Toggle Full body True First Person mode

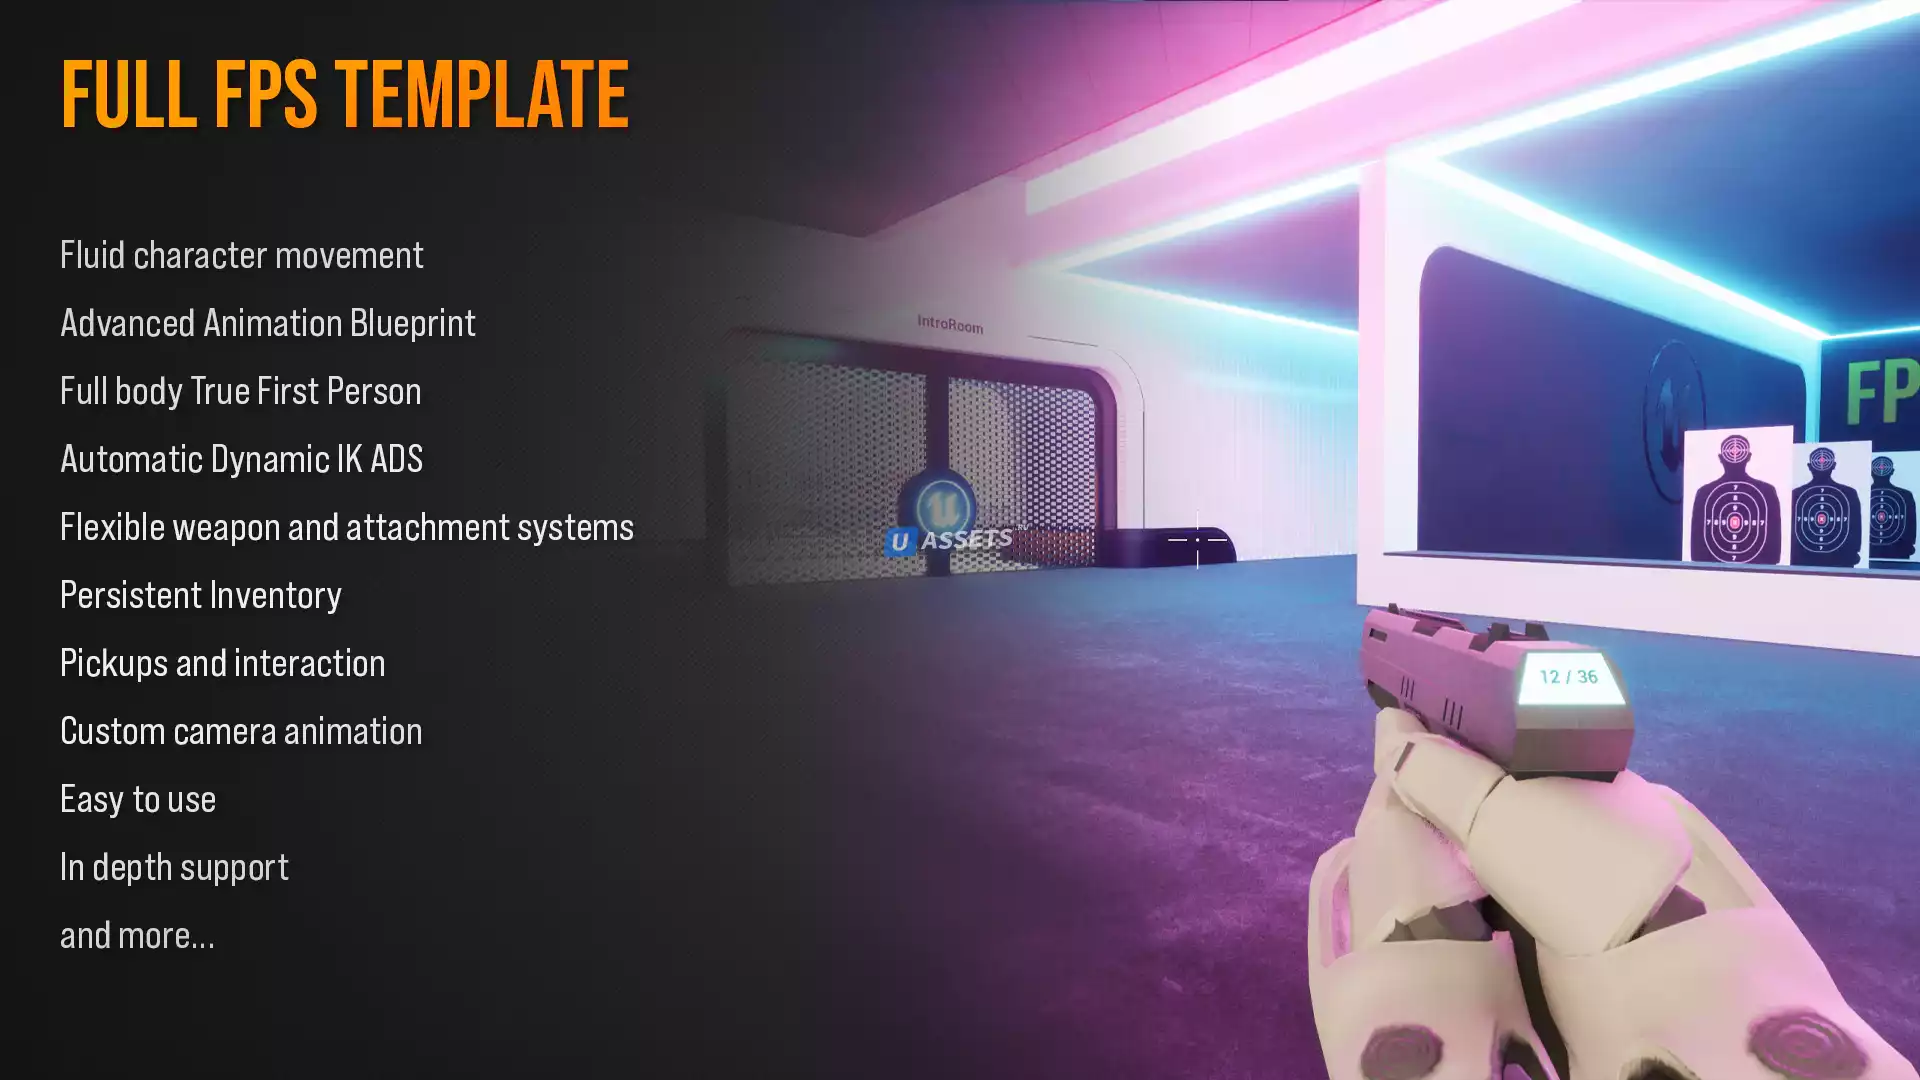pyautogui.click(x=240, y=390)
